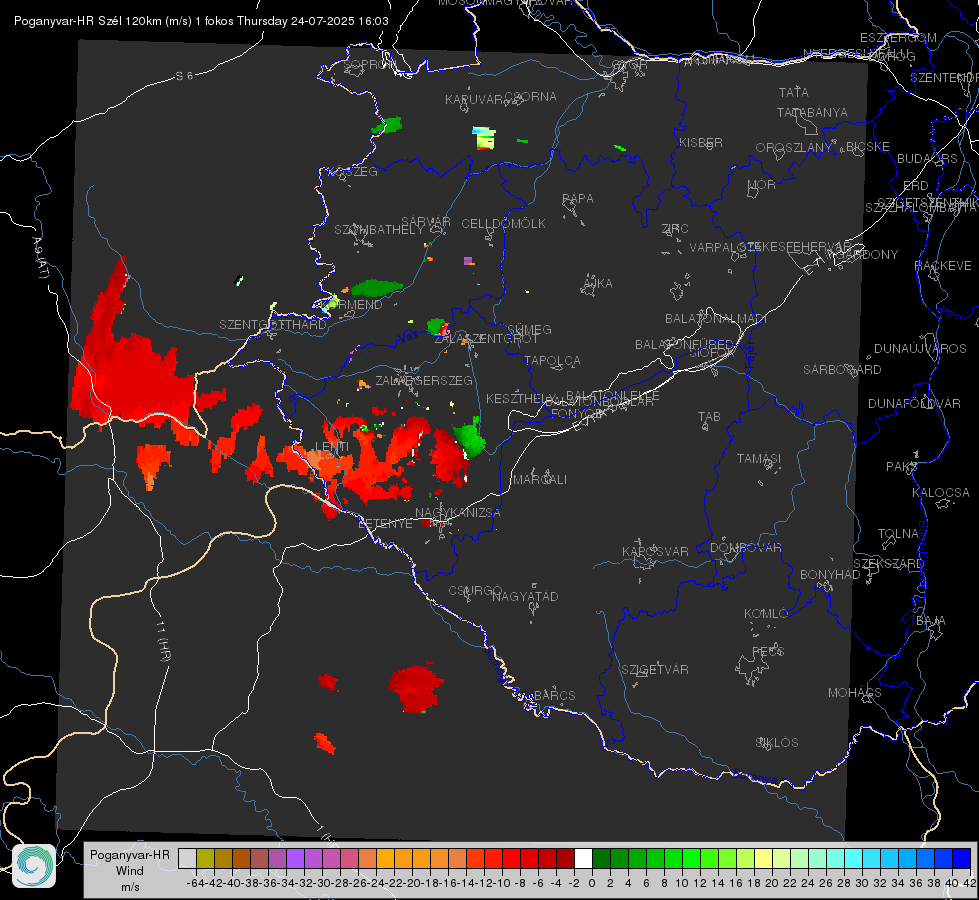Click the 'PÁPA' city label

[x=578, y=199]
